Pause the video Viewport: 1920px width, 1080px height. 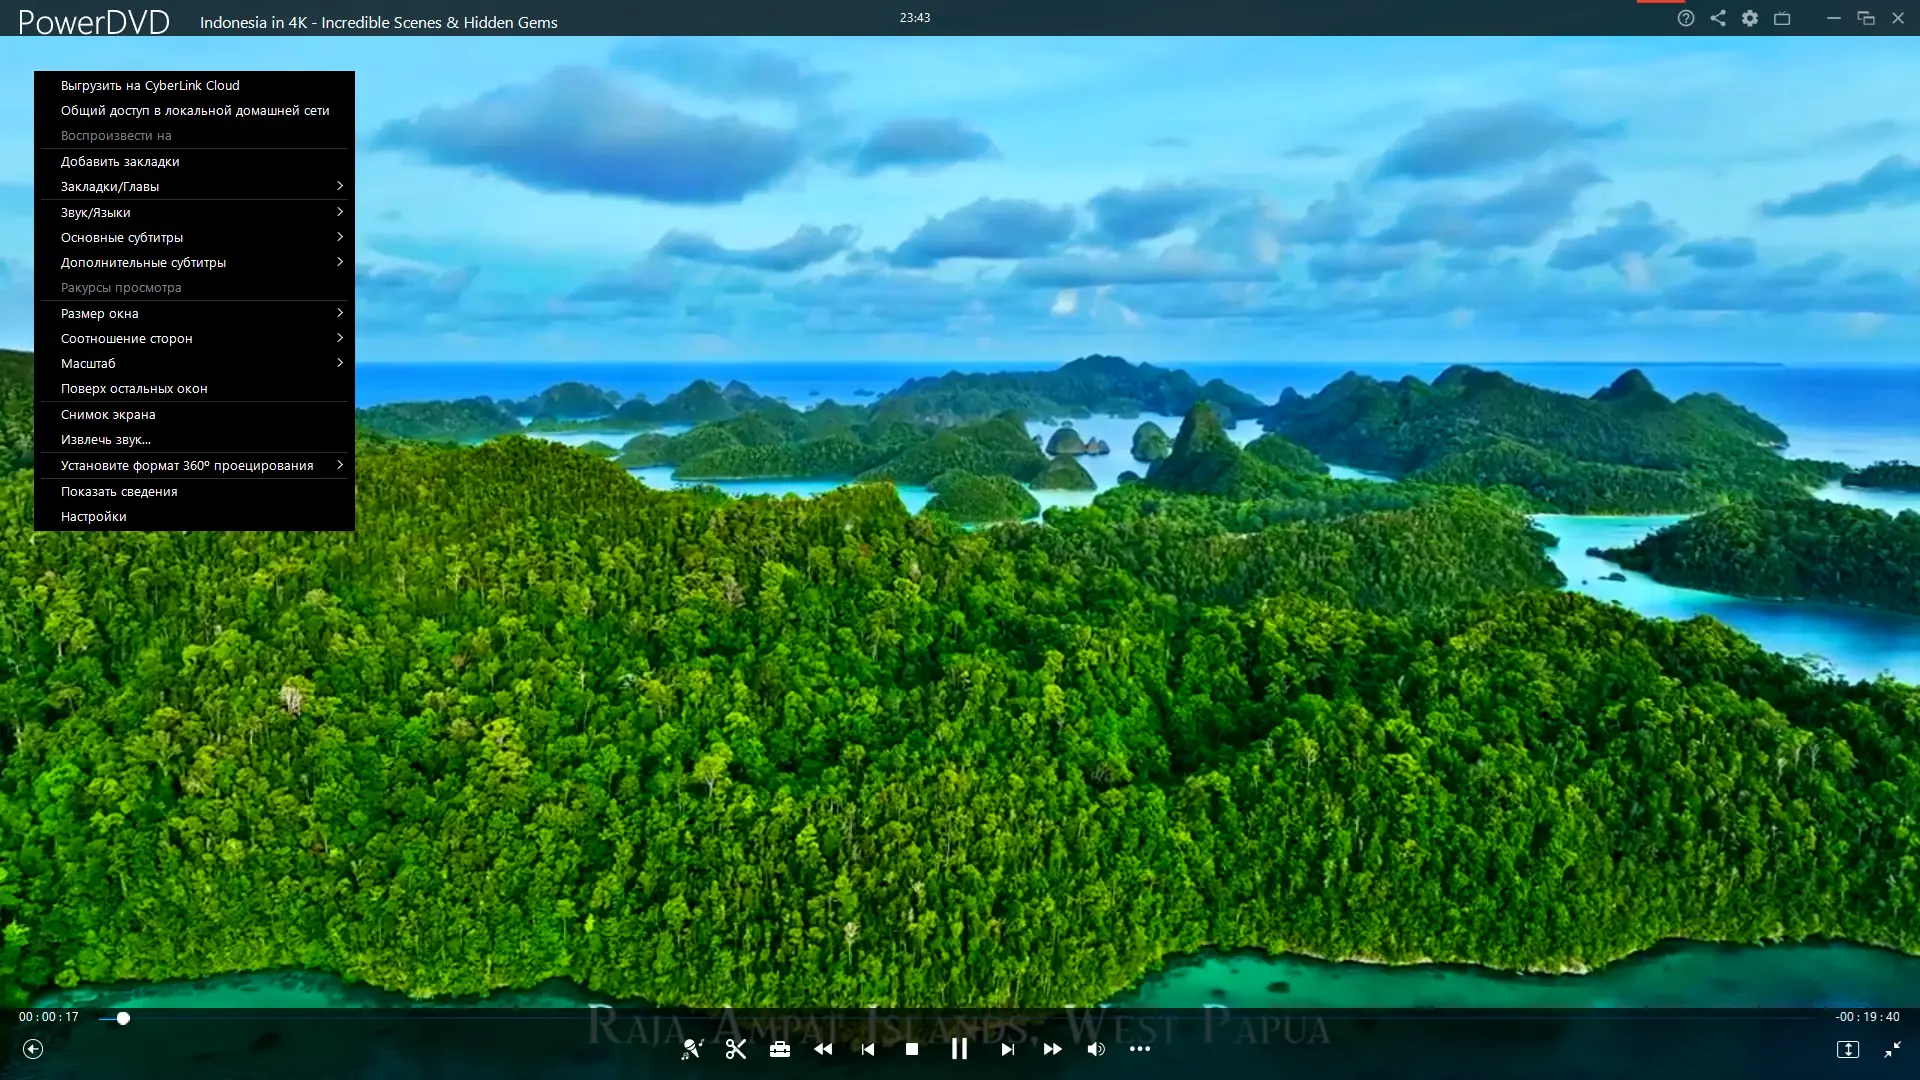959,1049
